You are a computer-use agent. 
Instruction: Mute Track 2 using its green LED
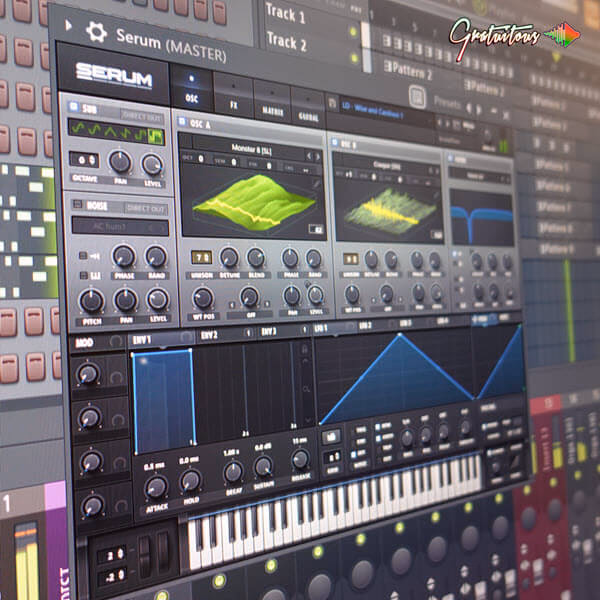pos(354,58)
